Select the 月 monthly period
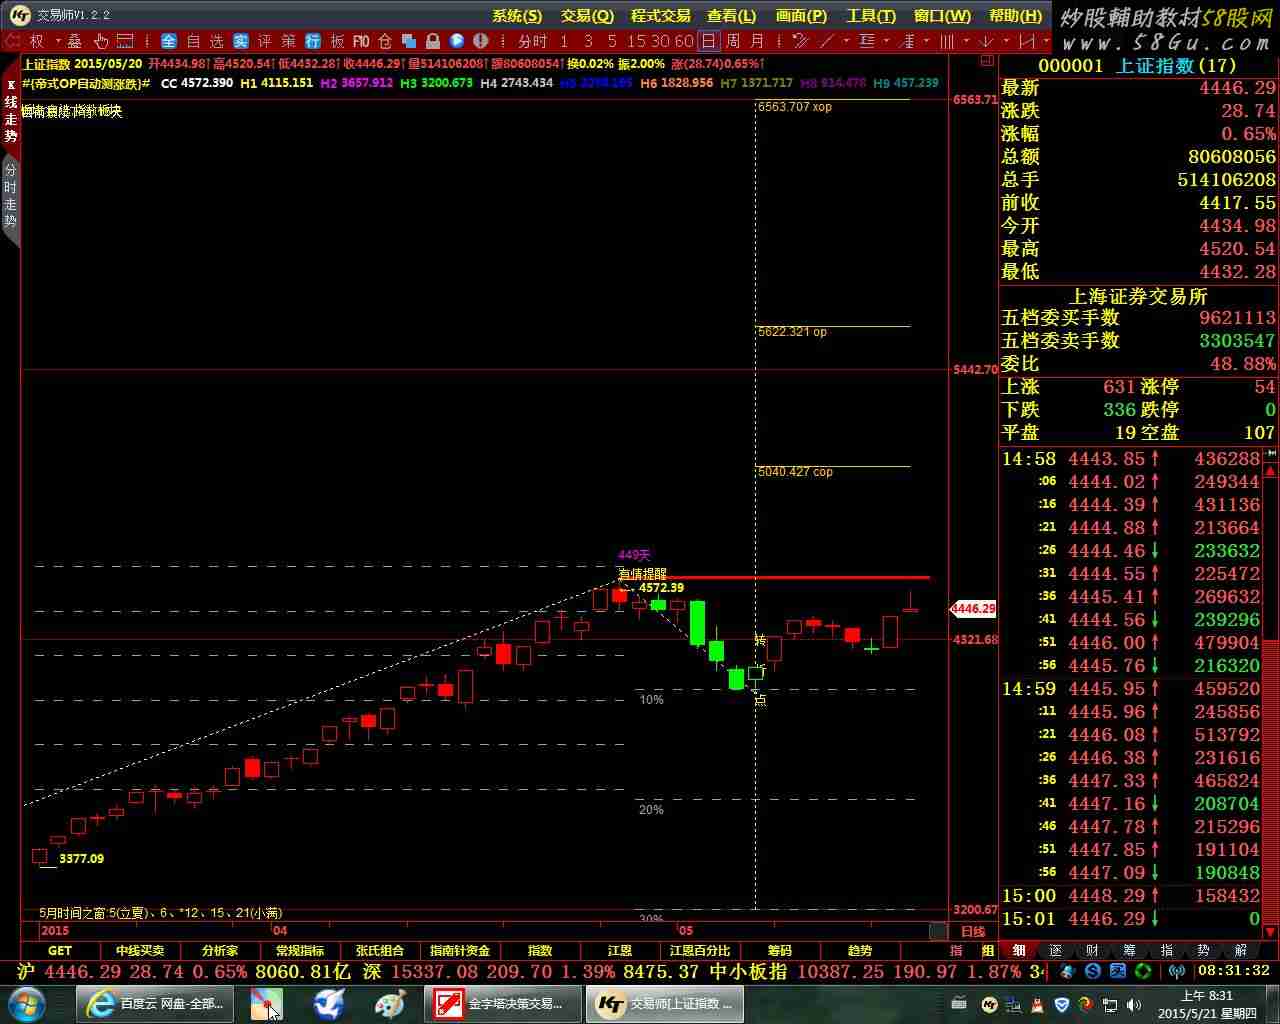The height and width of the screenshot is (1024, 1280). click(757, 41)
